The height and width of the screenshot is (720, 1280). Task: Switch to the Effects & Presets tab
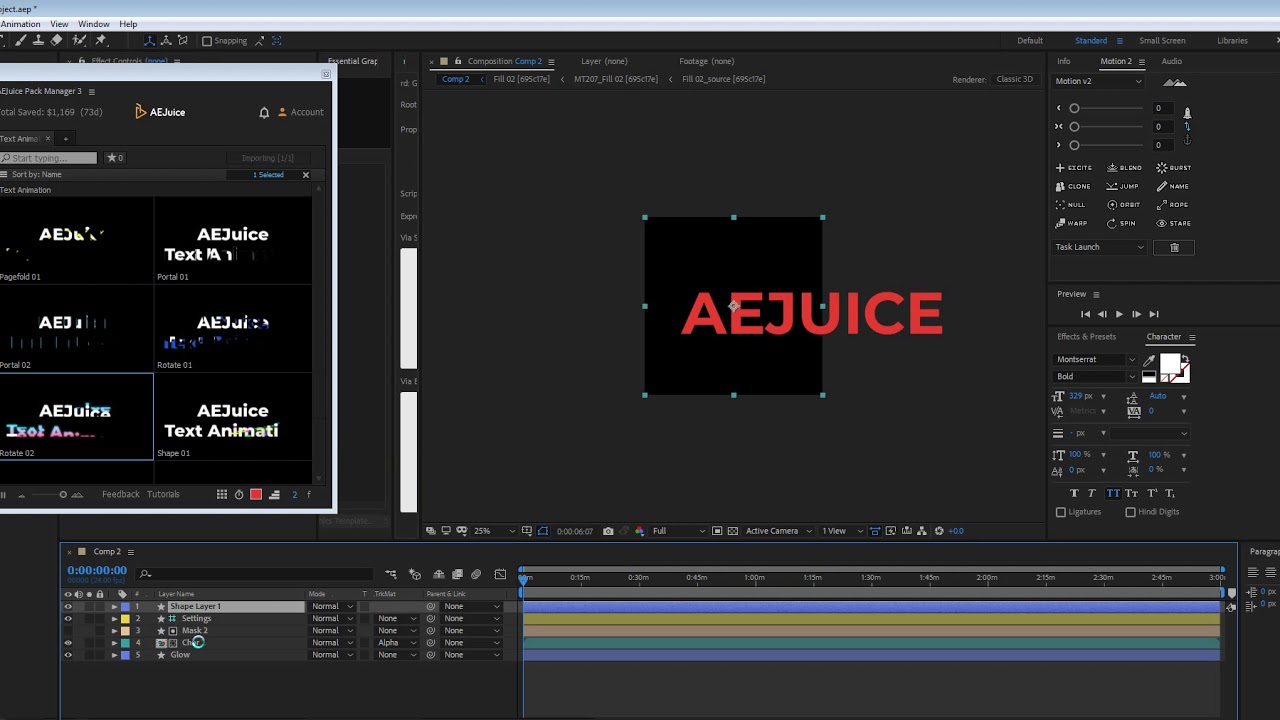click(x=1086, y=337)
